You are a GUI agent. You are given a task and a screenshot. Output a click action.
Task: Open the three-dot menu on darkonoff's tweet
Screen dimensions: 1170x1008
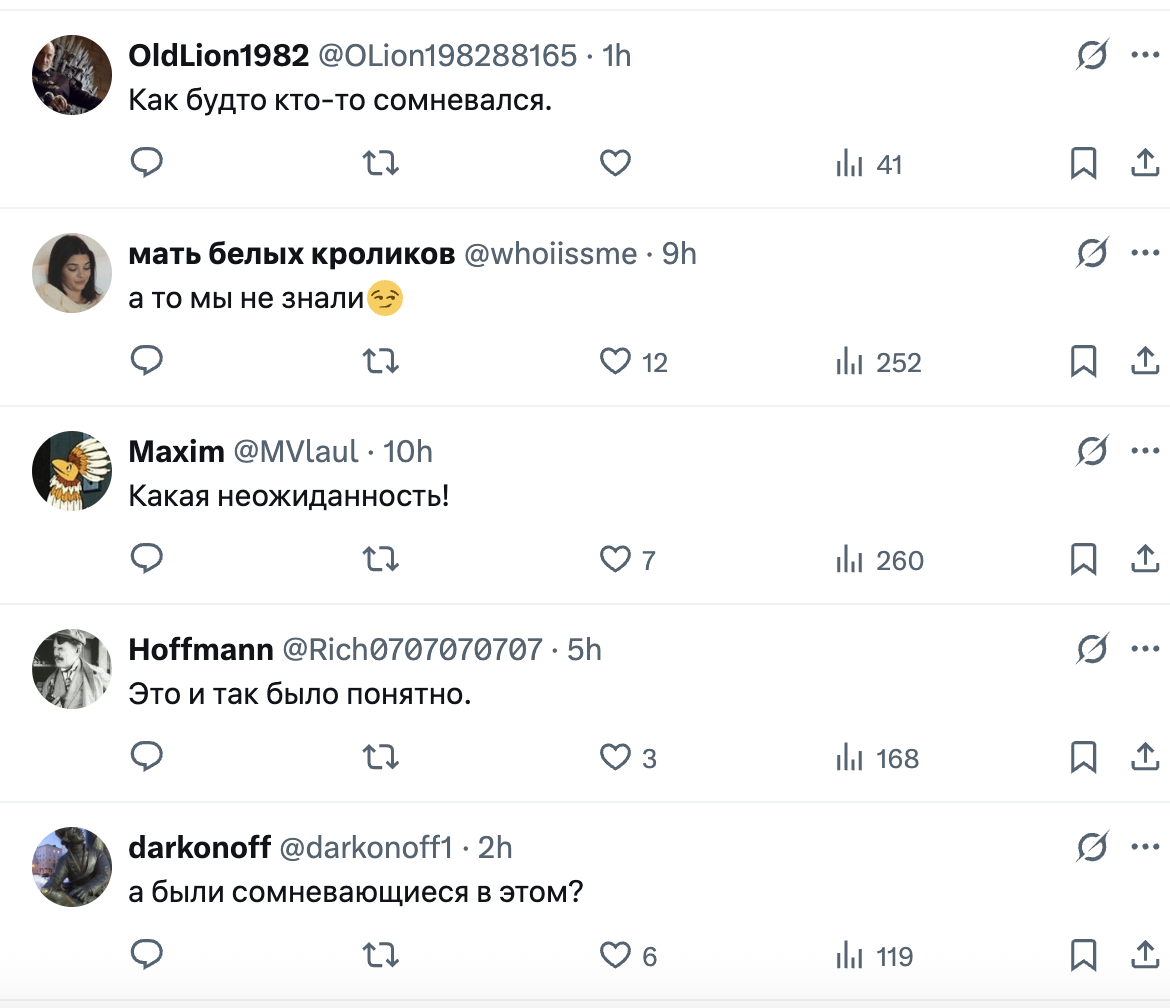[1144, 847]
